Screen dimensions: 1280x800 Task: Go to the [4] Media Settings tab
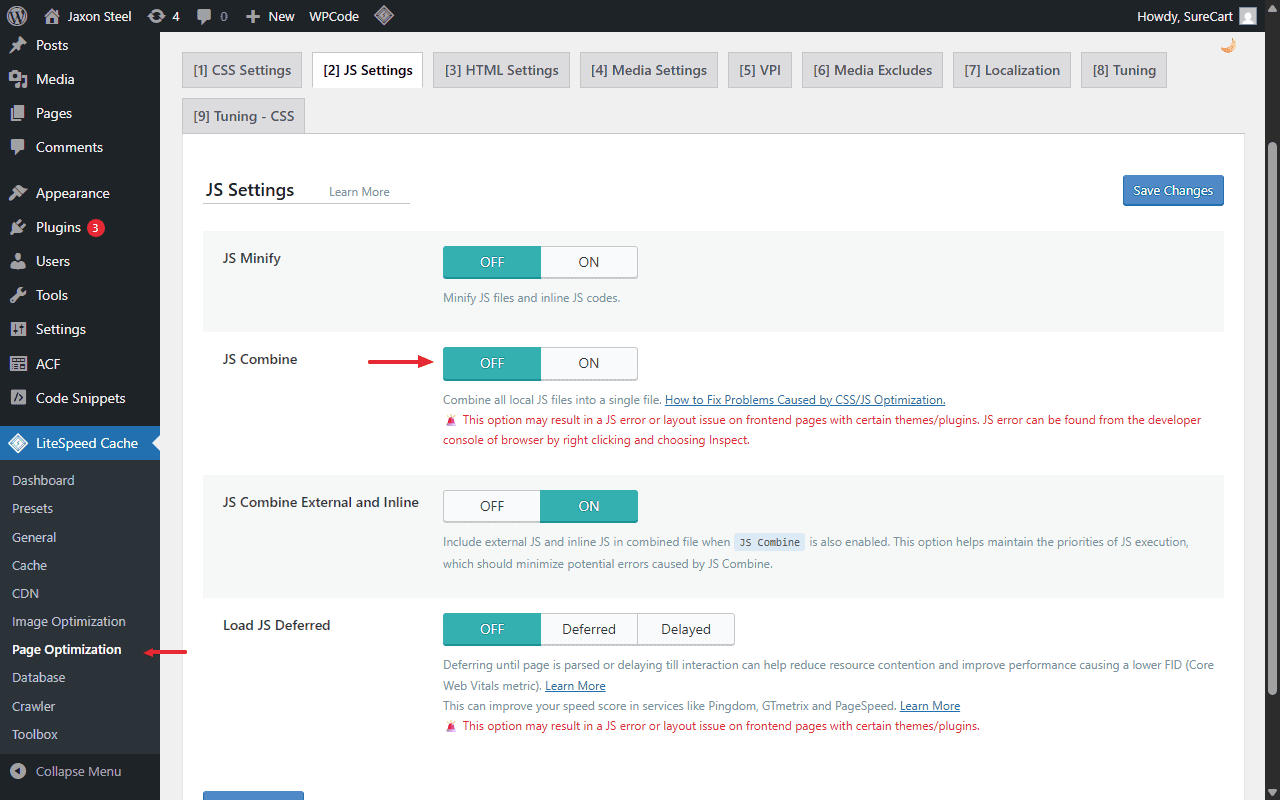point(649,70)
